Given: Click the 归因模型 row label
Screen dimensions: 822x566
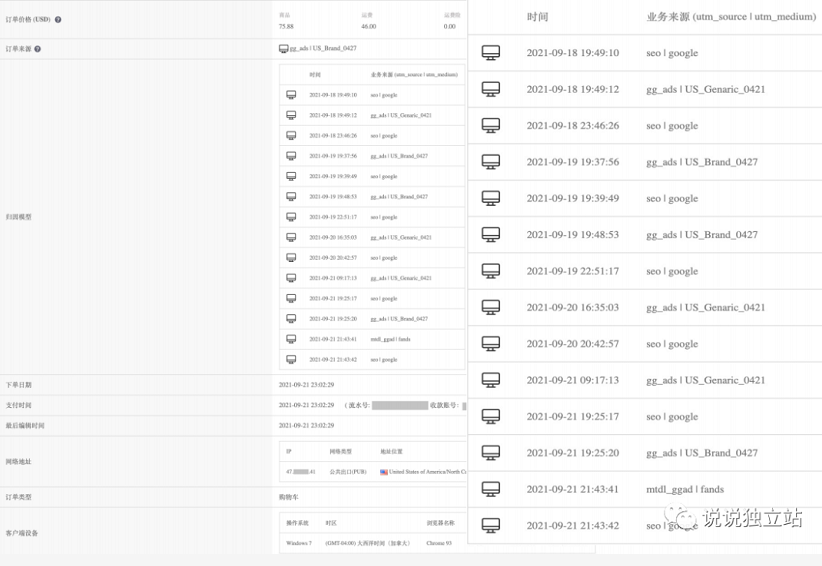Looking at the screenshot, I should click(x=18, y=217).
